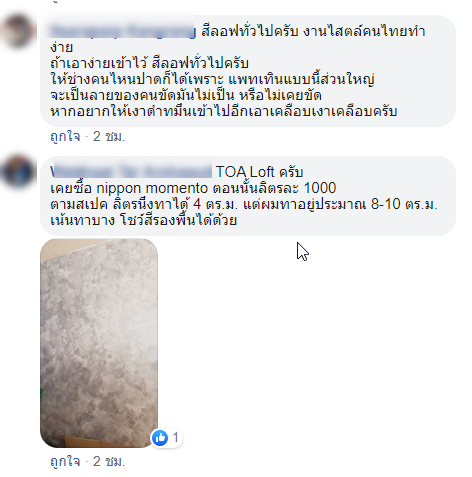The image size is (472, 477).
Task: Click the line beginning "ให้ช่างคนไหนปาดก็ได้"
Action: (x=212, y=79)
